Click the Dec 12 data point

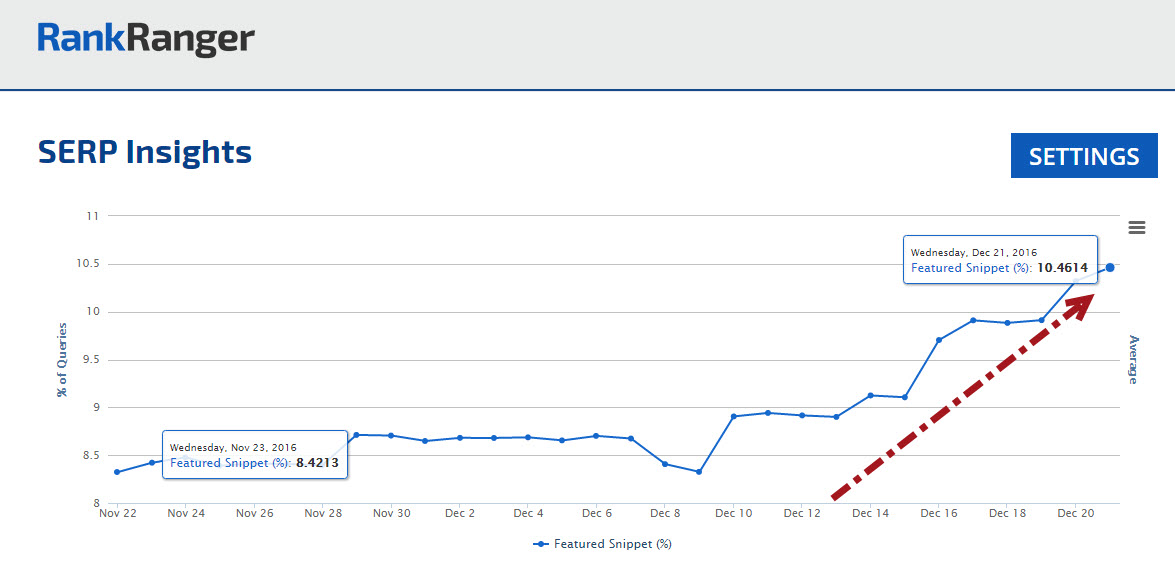click(802, 415)
